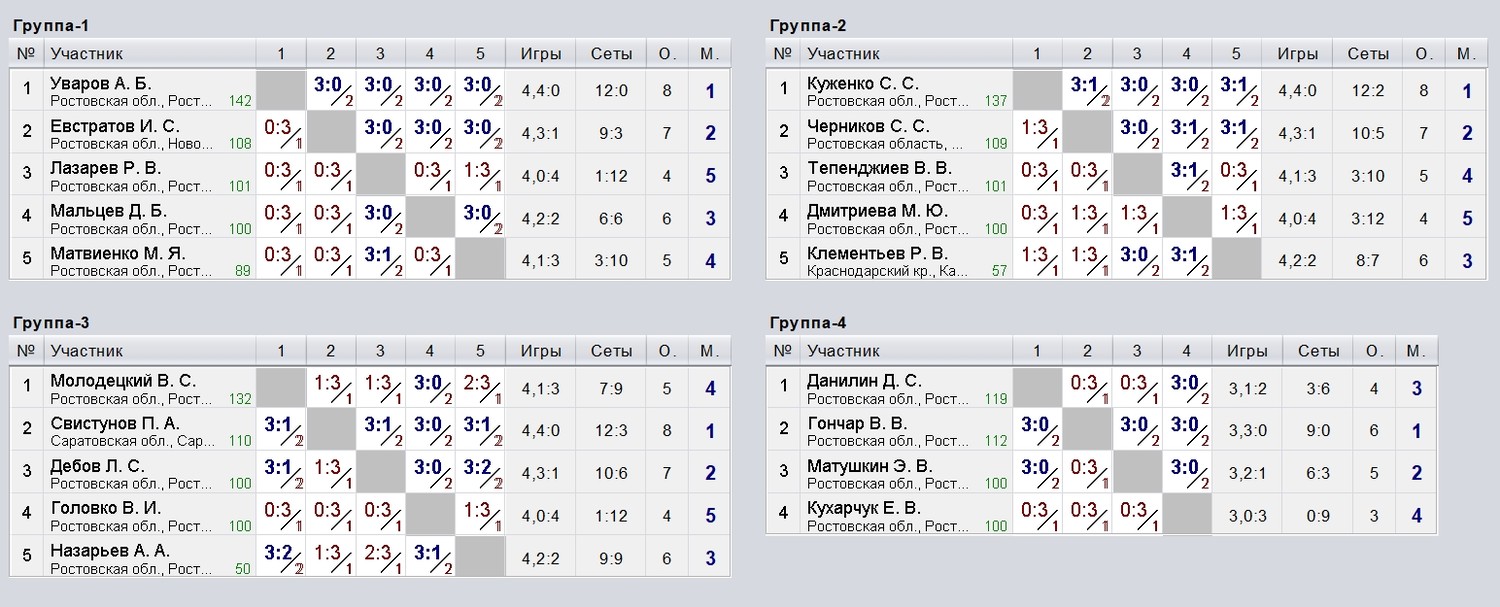Click the № column header in Группа-4
The width and height of the screenshot is (1500, 607).
coord(784,351)
